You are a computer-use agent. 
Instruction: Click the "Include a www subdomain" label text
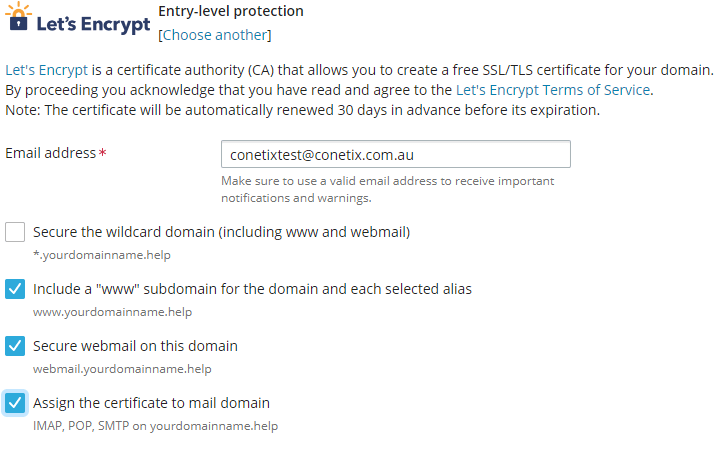[x=252, y=289]
